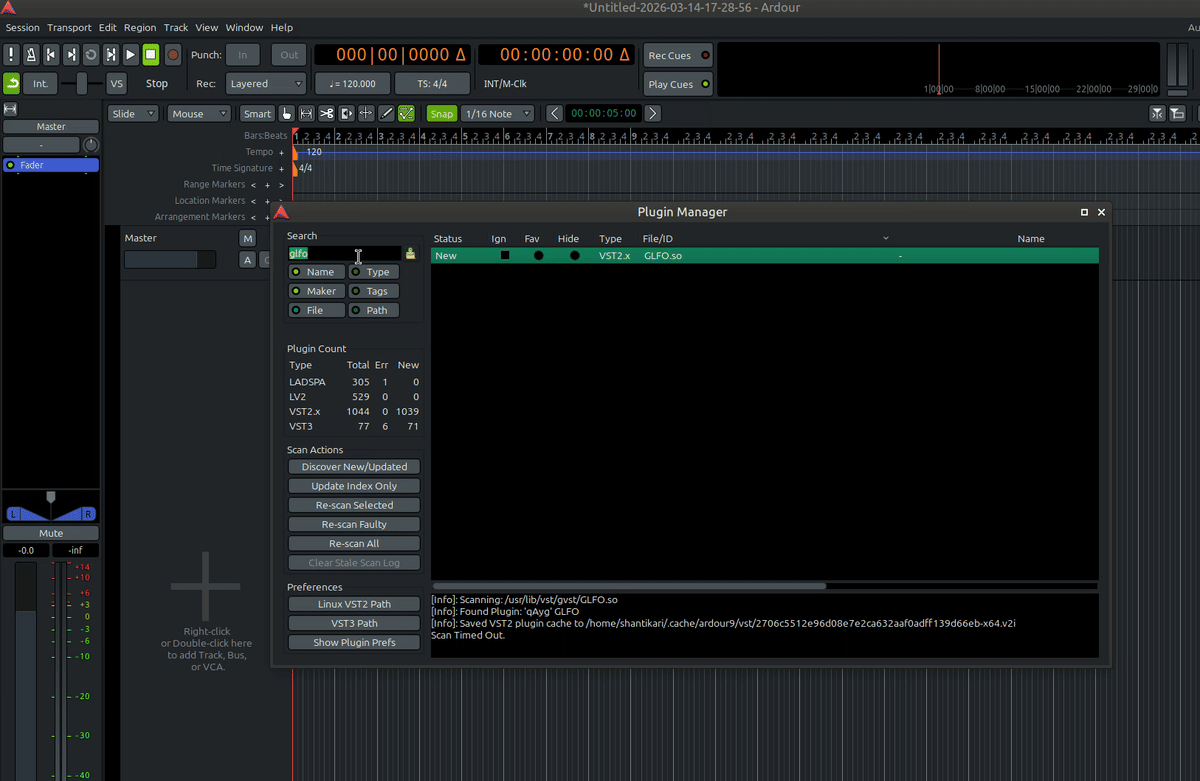Activate the loop playback icon

[91, 54]
